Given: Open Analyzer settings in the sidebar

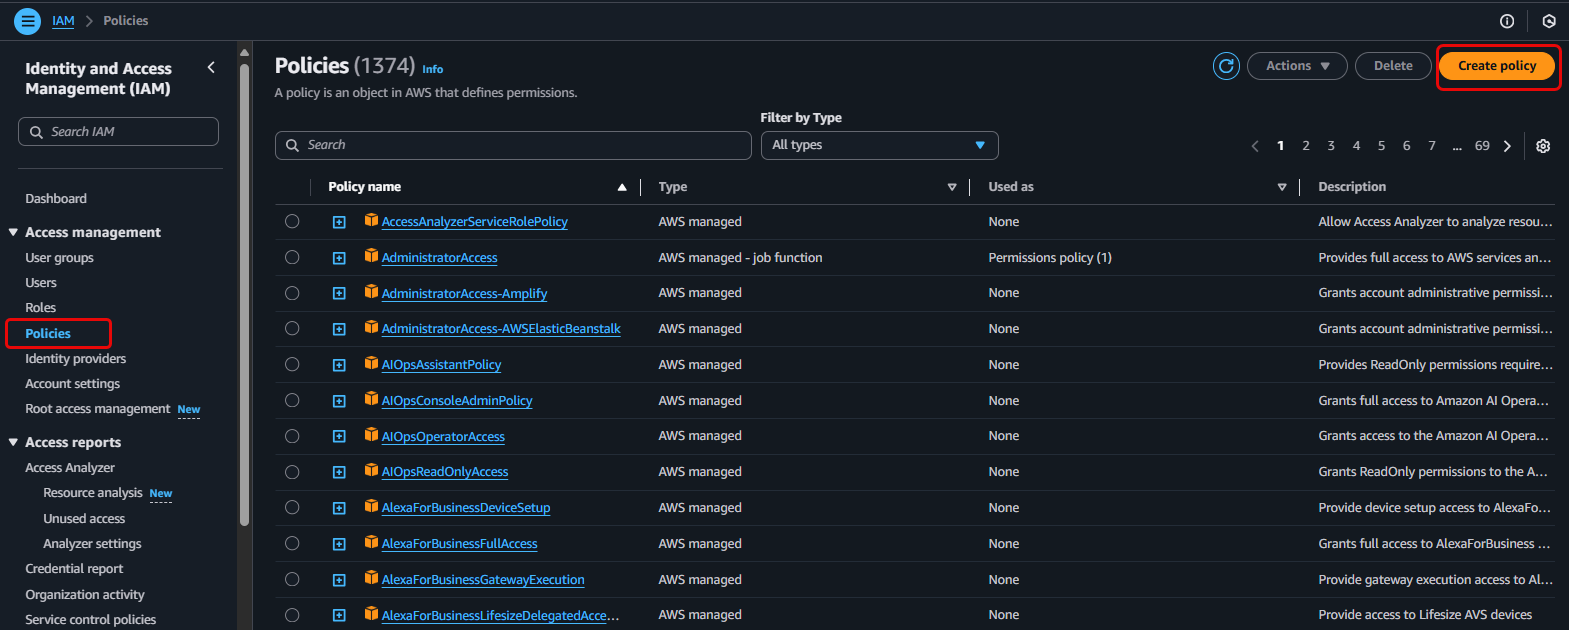Looking at the screenshot, I should click(92, 544).
